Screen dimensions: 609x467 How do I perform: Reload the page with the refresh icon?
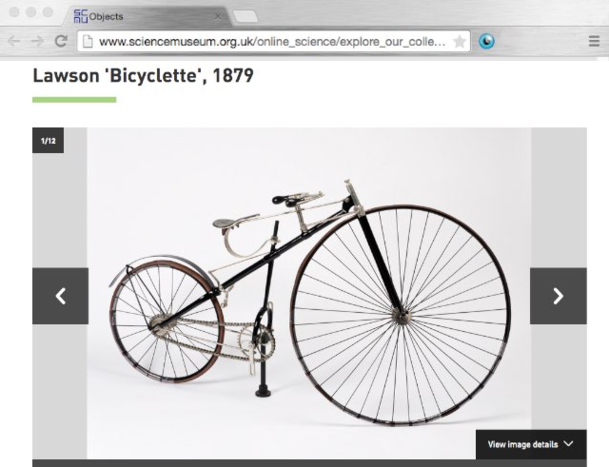tap(61, 41)
